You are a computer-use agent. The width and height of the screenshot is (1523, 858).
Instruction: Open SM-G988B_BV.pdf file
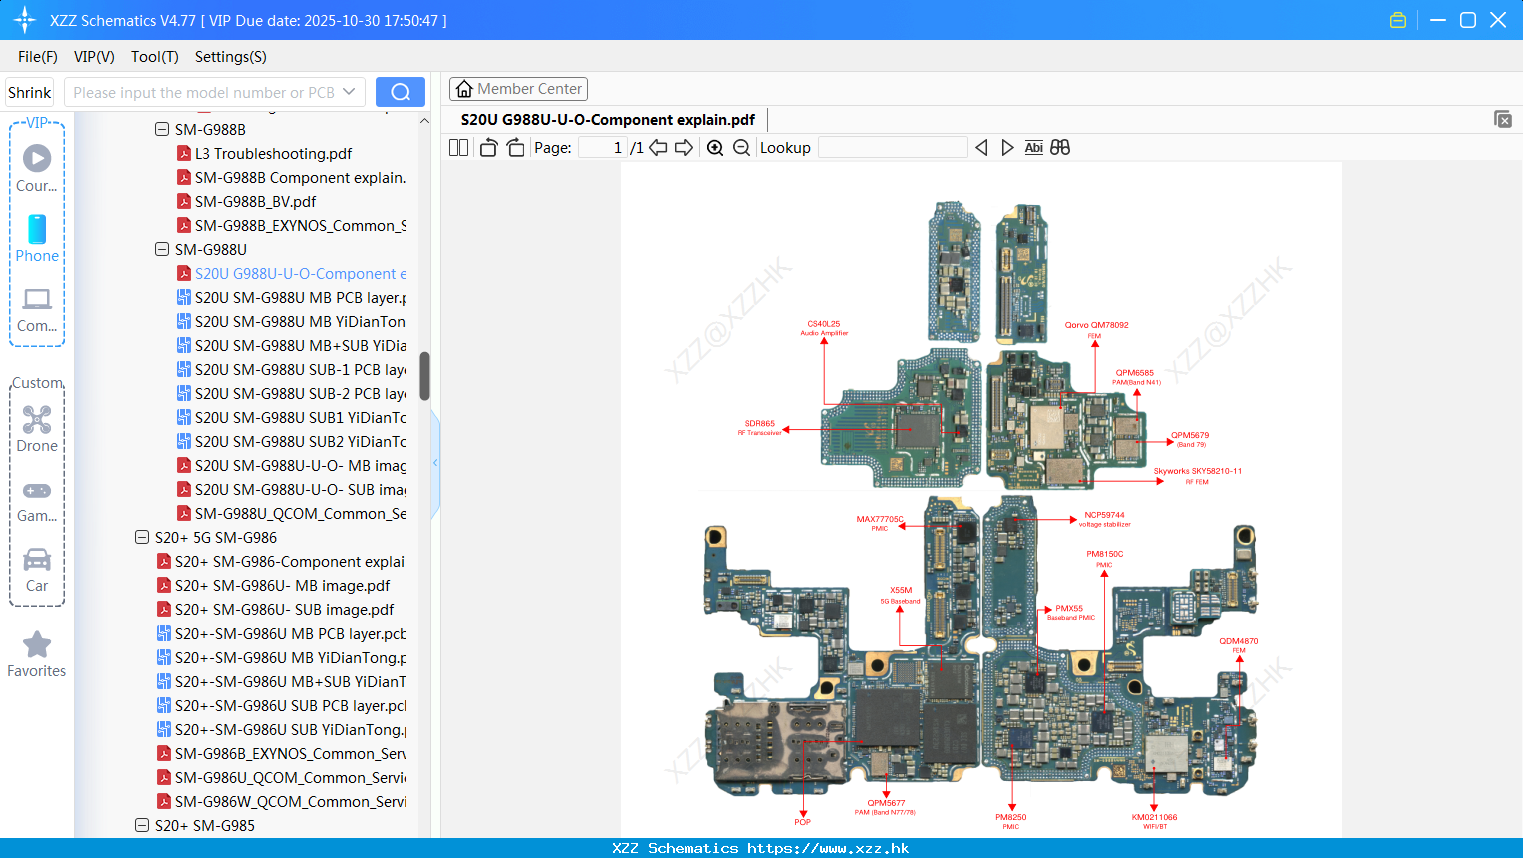point(255,201)
